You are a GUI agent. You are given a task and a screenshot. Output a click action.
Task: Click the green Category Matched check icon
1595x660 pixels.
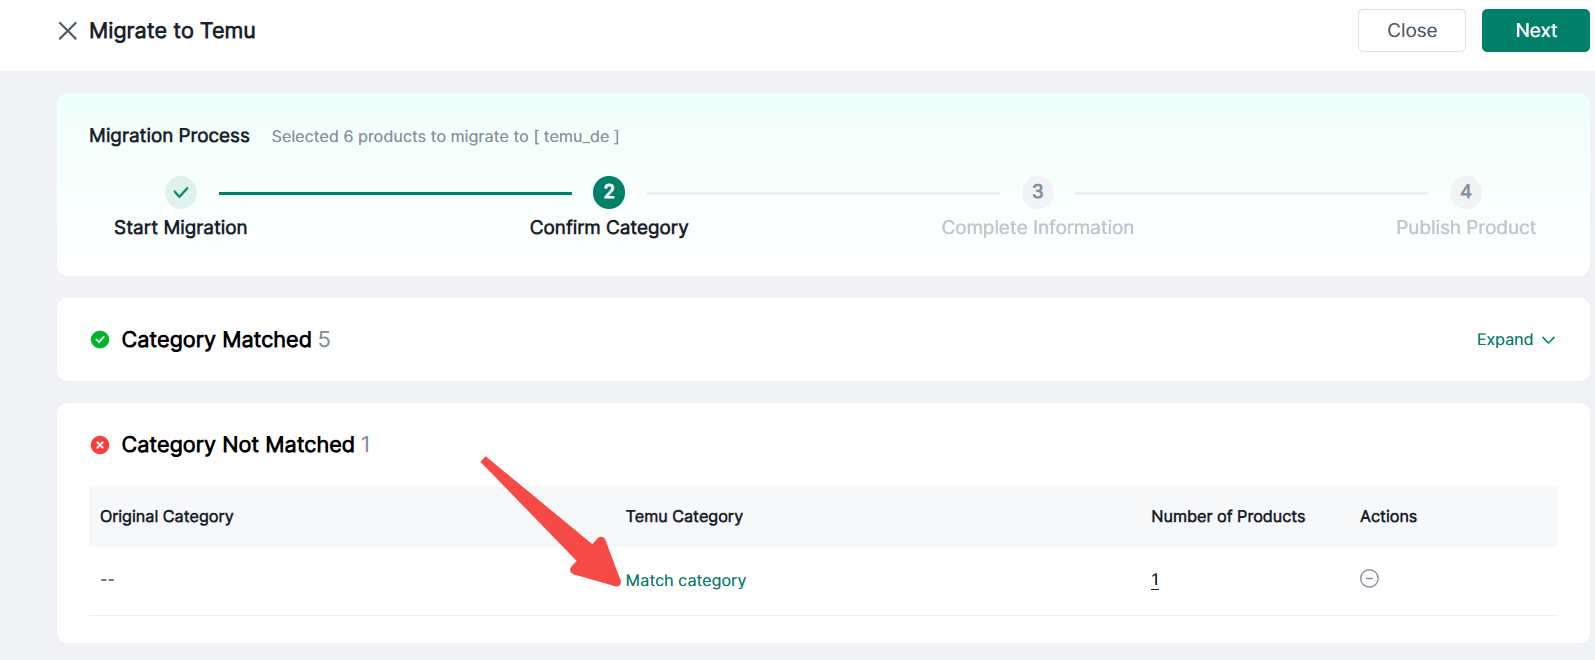point(100,340)
